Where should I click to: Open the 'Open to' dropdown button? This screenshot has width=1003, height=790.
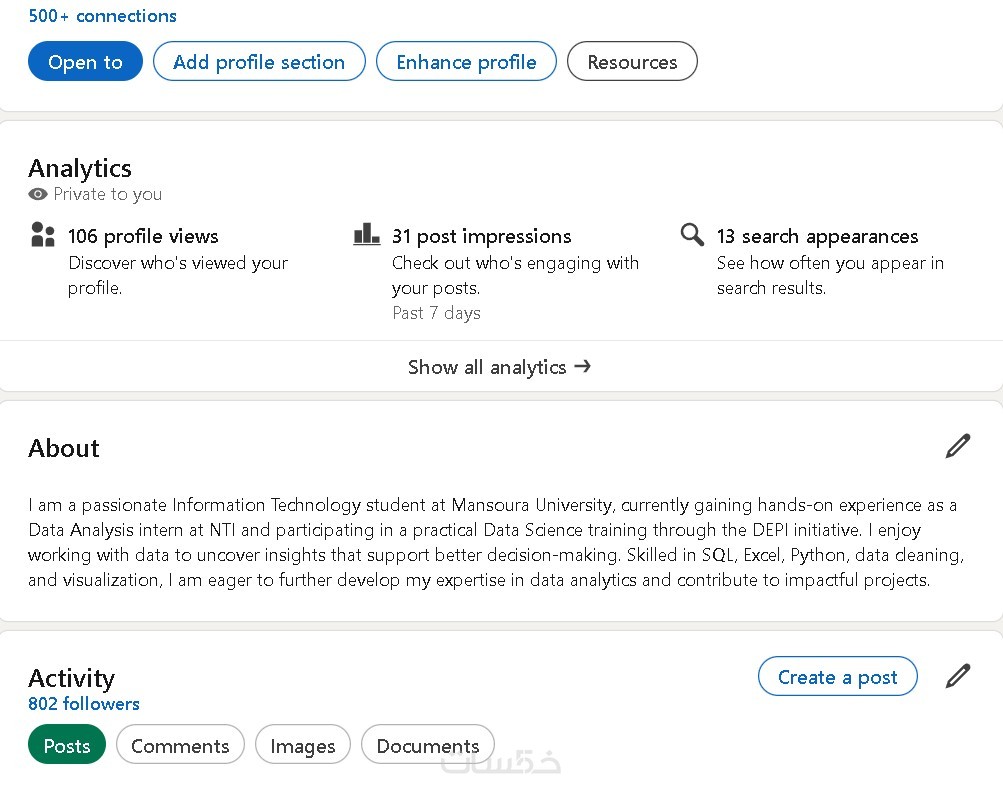(85, 62)
